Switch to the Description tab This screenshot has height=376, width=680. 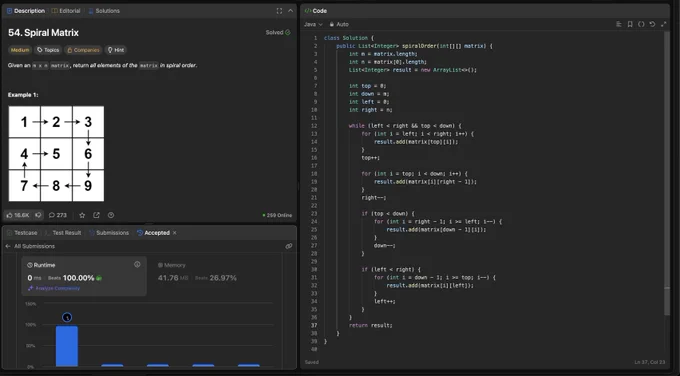[x=26, y=11]
